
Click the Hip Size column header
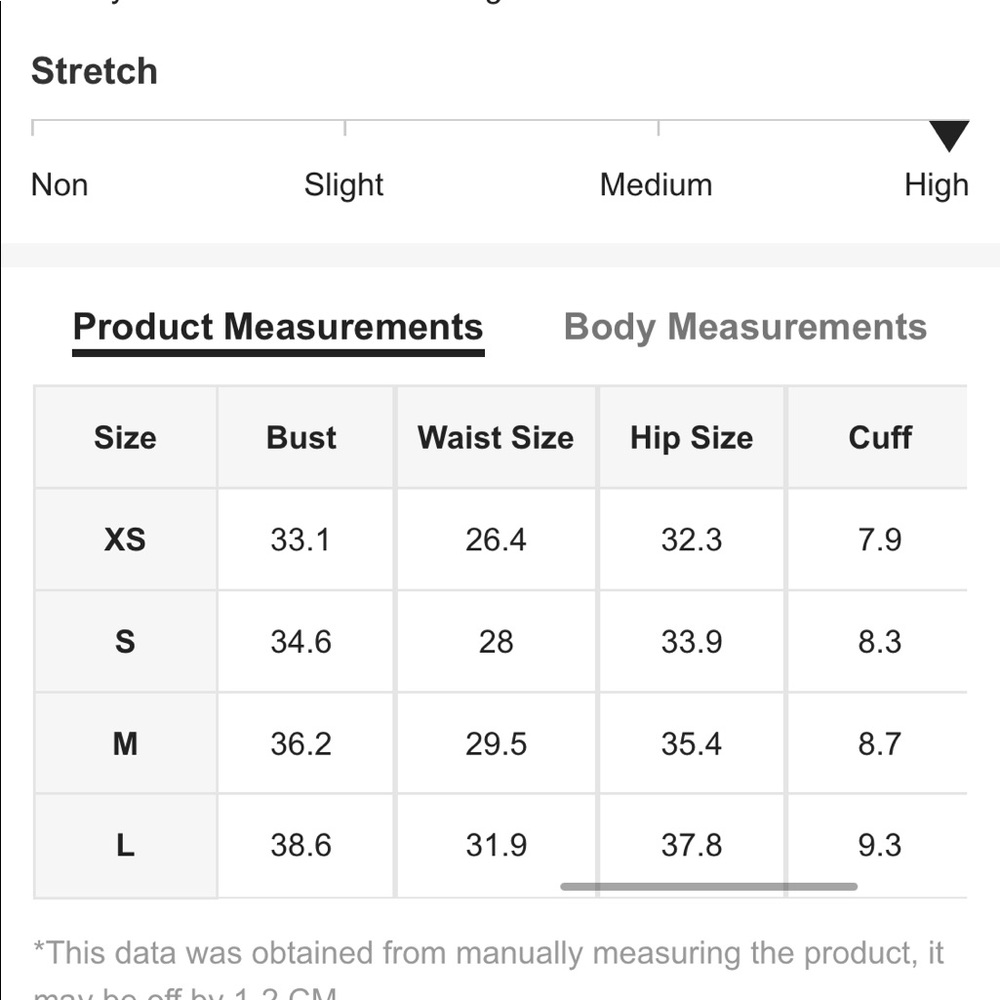pos(691,438)
